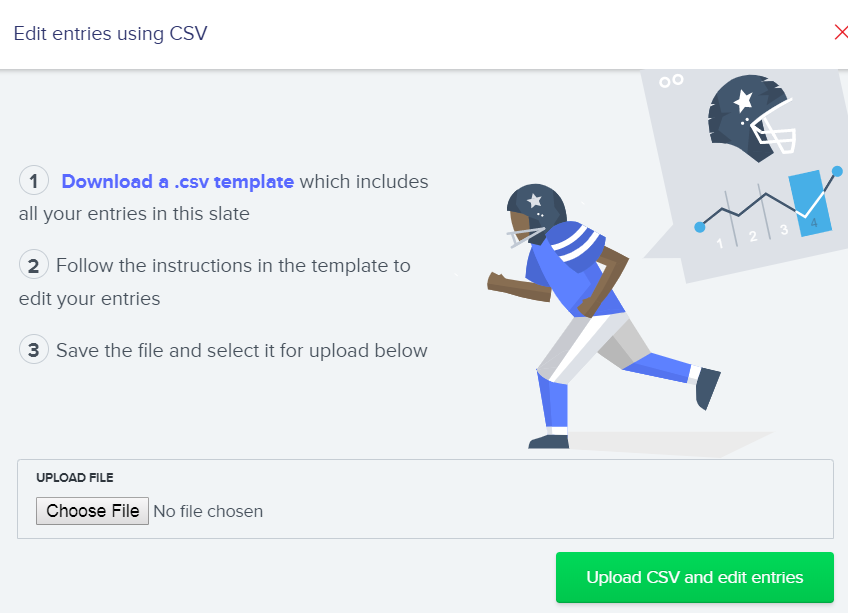Click the UPLOAD FILE label

click(75, 478)
